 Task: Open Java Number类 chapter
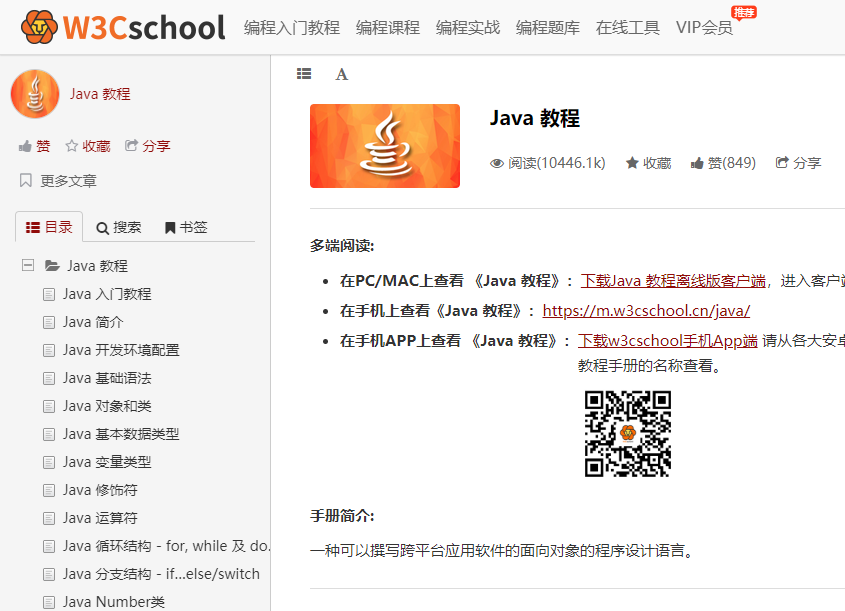[x=114, y=602]
